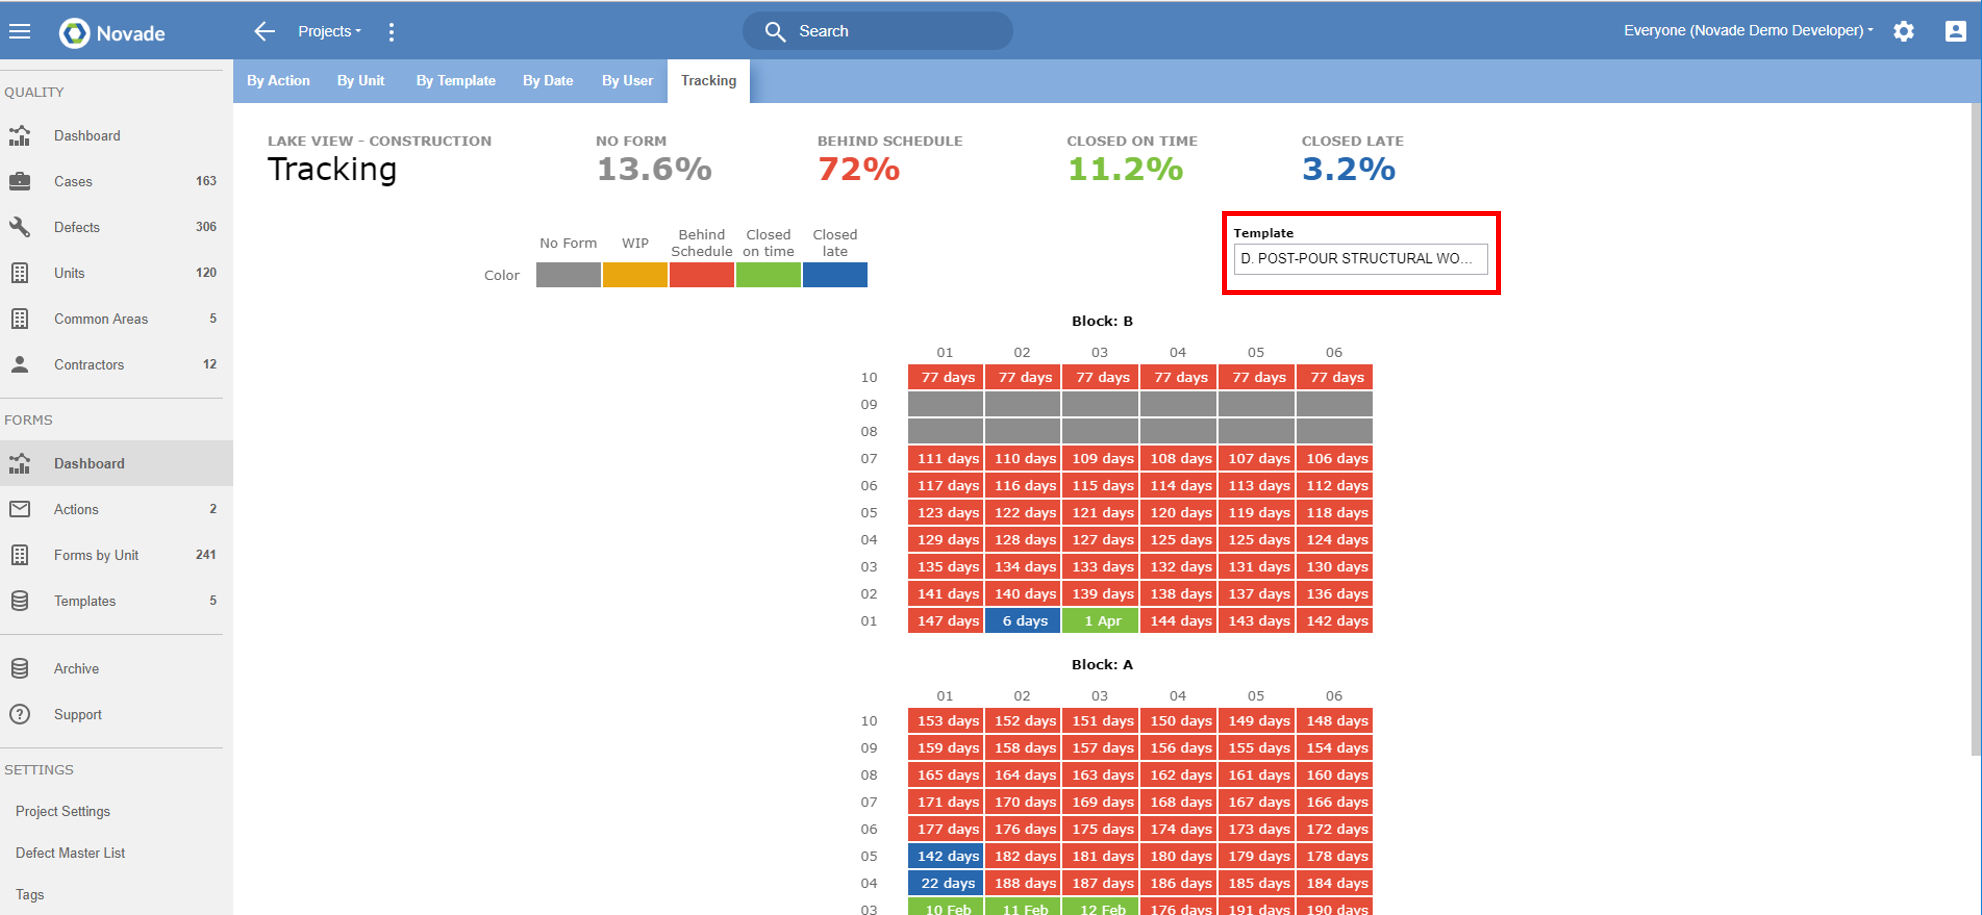Open the Actions envelope icon

point(20,509)
